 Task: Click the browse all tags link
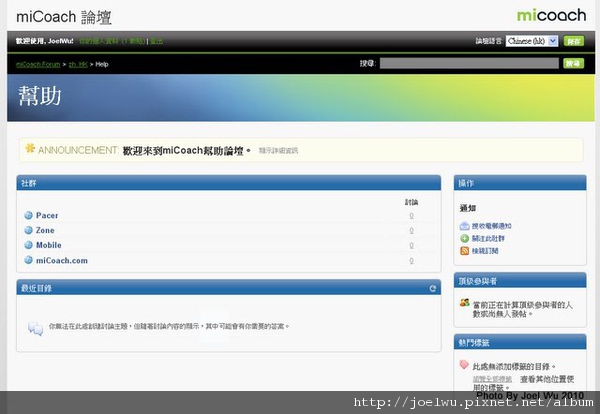coord(492,379)
